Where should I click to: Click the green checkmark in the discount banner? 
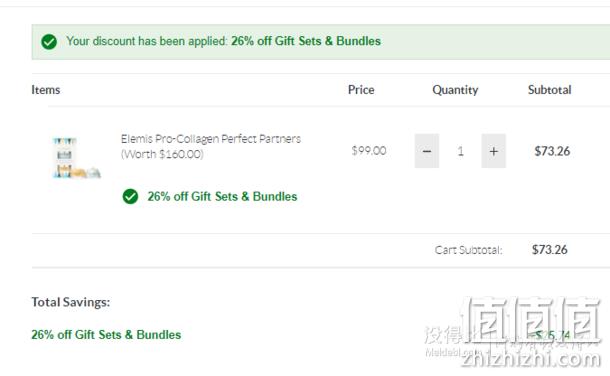pyautogui.click(x=49, y=42)
